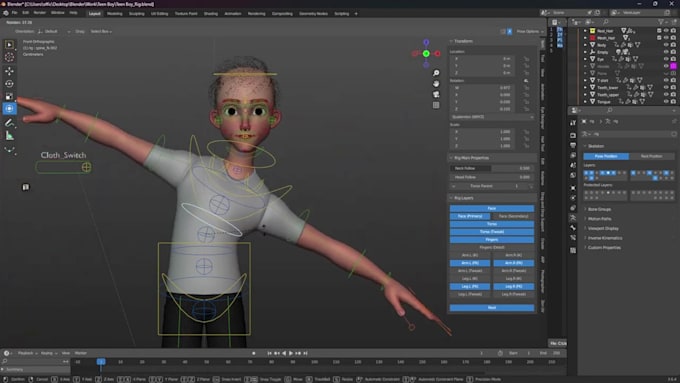
Task: Hide Teeth_lower via eye icon
Action: pos(666,87)
